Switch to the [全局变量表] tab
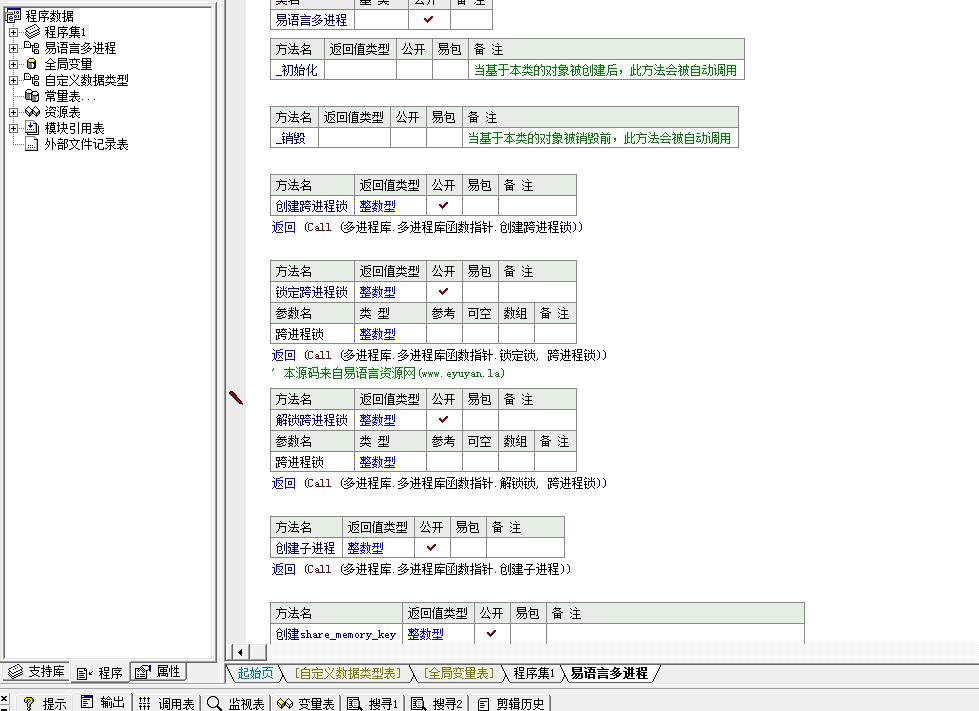The width and height of the screenshot is (979, 711). 458,673
